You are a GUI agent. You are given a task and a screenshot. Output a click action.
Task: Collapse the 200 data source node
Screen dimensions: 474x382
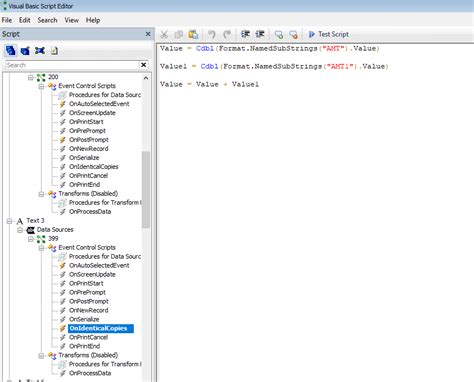click(x=30, y=77)
